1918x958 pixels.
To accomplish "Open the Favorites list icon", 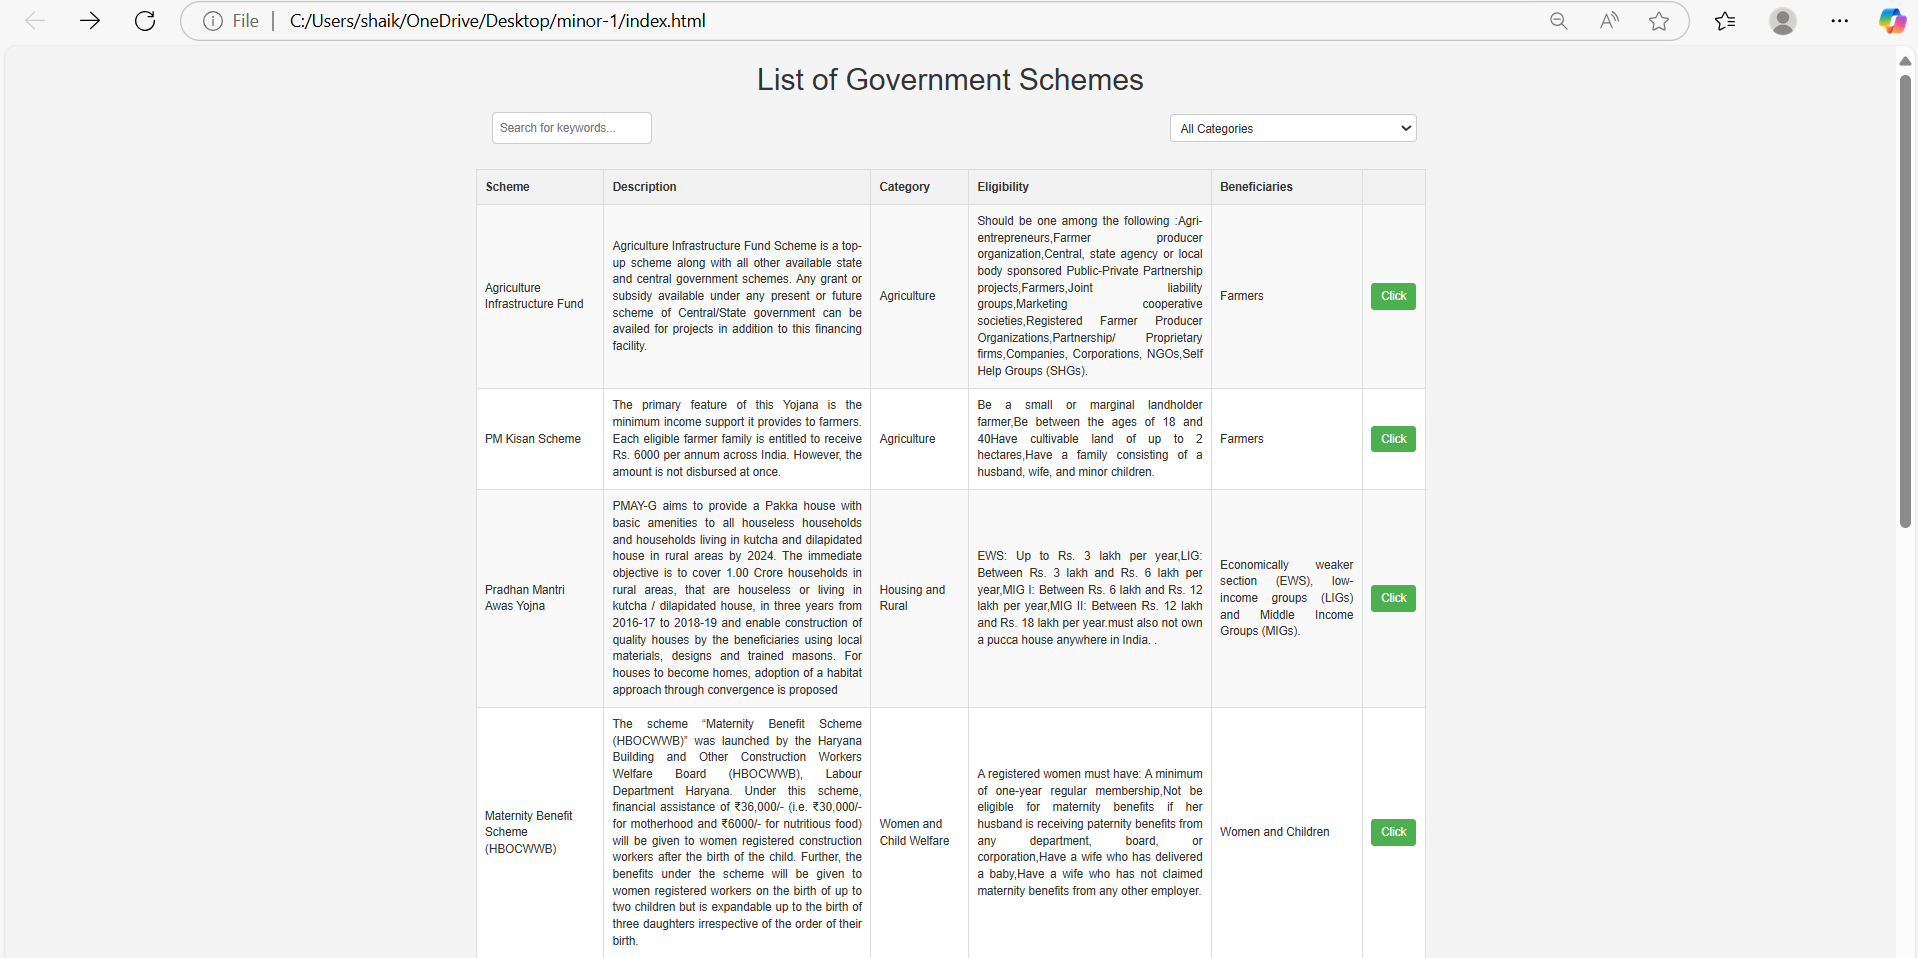I will [1725, 21].
